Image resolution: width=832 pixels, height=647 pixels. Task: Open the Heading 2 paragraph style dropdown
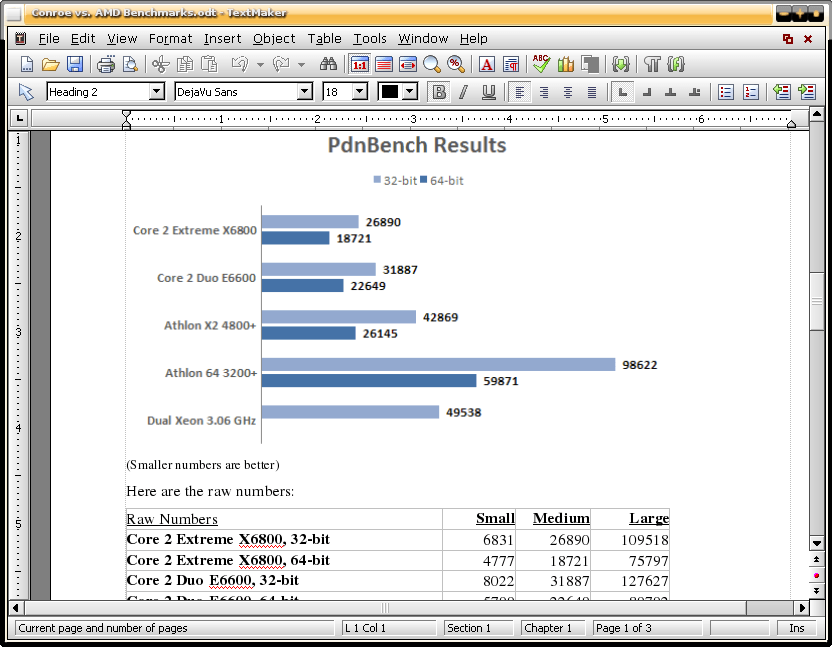click(x=156, y=92)
